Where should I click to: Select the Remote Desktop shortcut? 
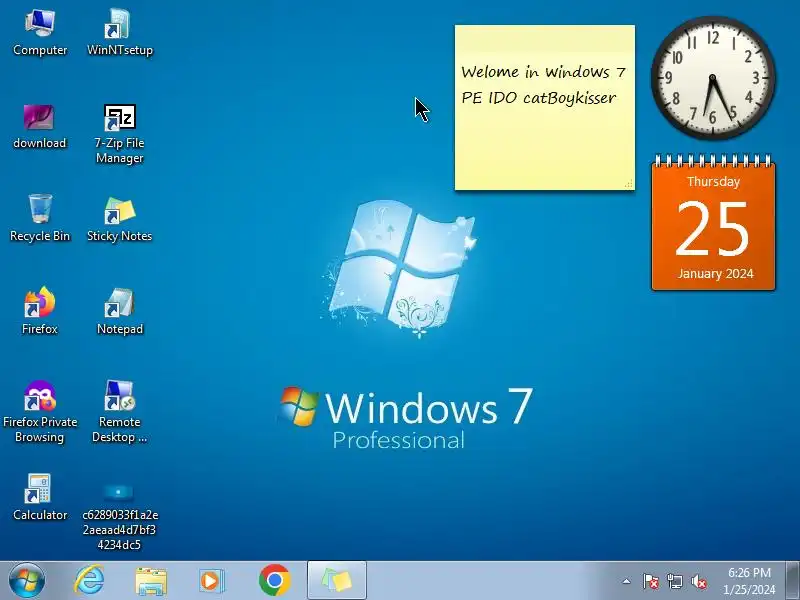click(119, 412)
